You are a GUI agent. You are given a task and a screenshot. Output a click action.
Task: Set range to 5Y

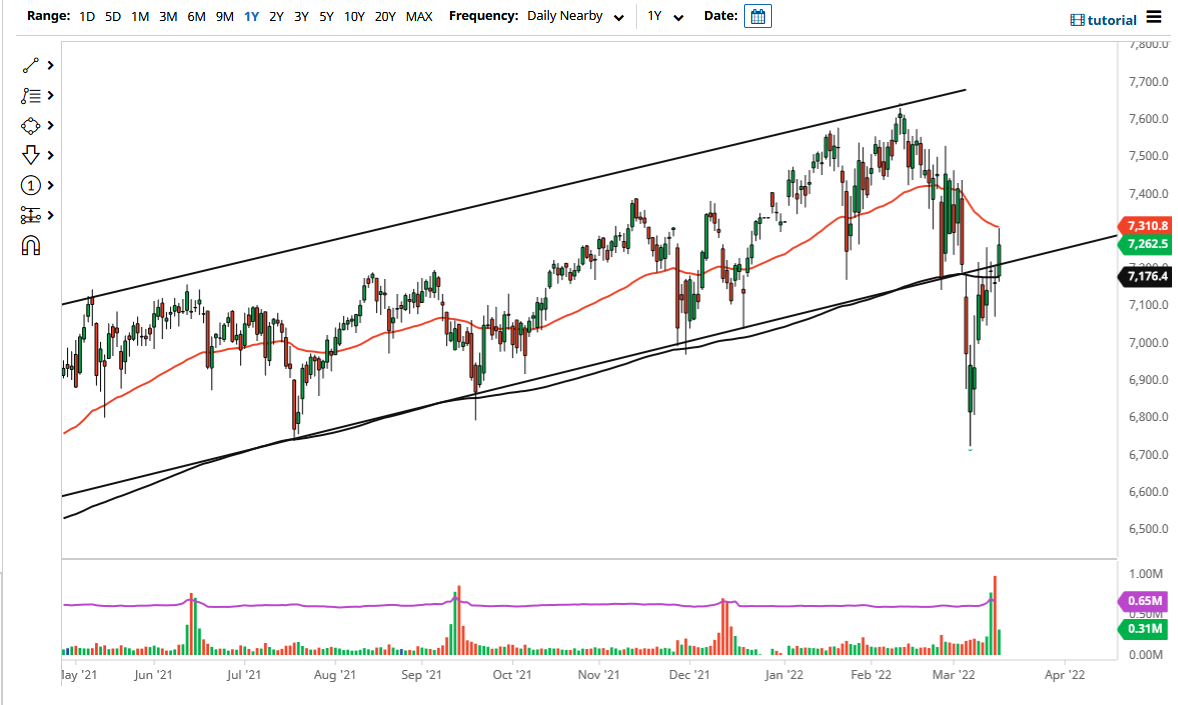point(326,17)
